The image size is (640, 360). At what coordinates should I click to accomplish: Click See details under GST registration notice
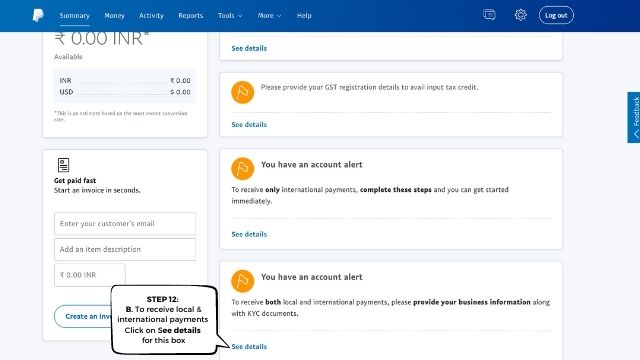click(249, 124)
